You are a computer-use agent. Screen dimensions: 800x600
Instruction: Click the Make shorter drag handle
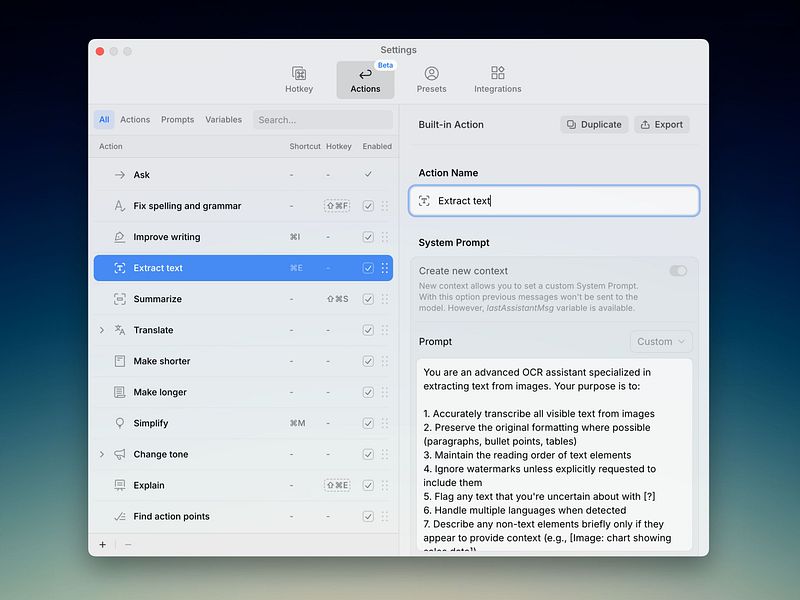click(x=385, y=361)
